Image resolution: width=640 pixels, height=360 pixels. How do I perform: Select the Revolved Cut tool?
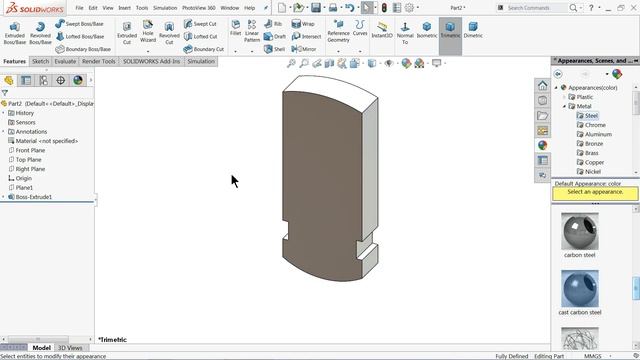pyautogui.click(x=169, y=33)
